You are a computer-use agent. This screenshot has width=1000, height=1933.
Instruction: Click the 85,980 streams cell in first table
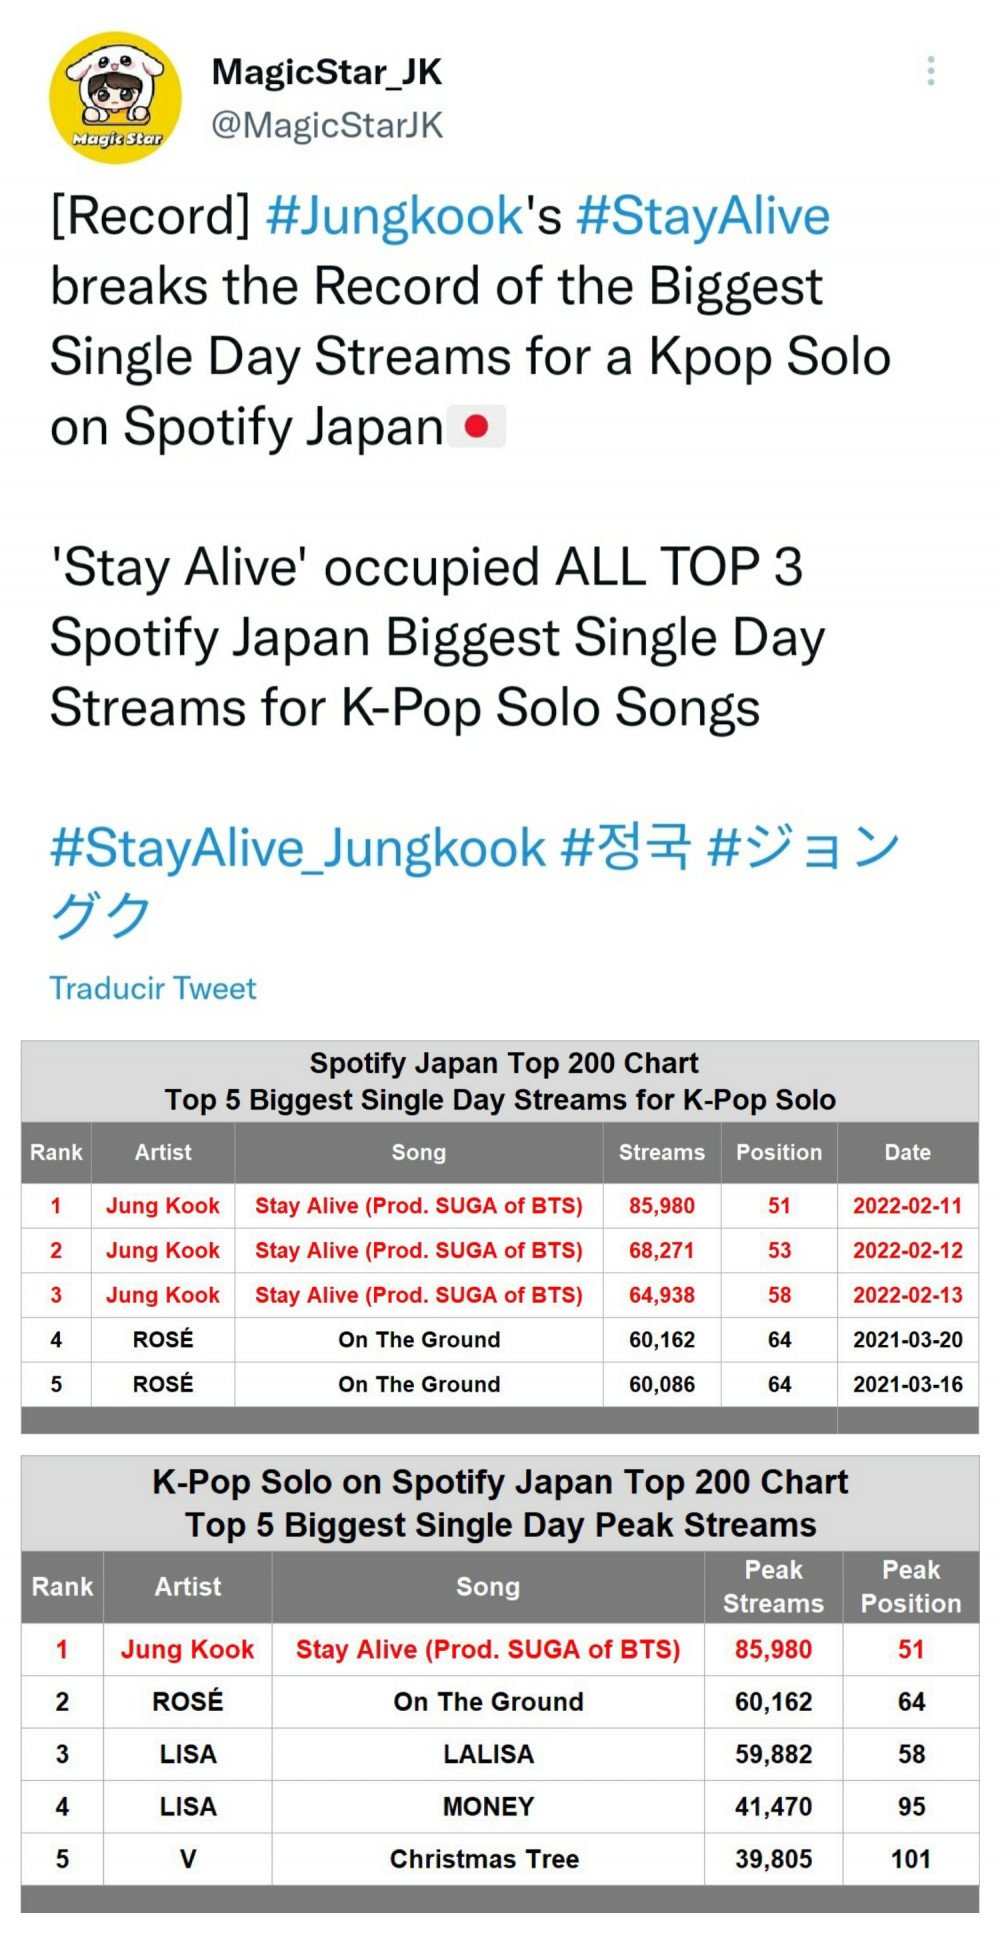pyautogui.click(x=662, y=1206)
